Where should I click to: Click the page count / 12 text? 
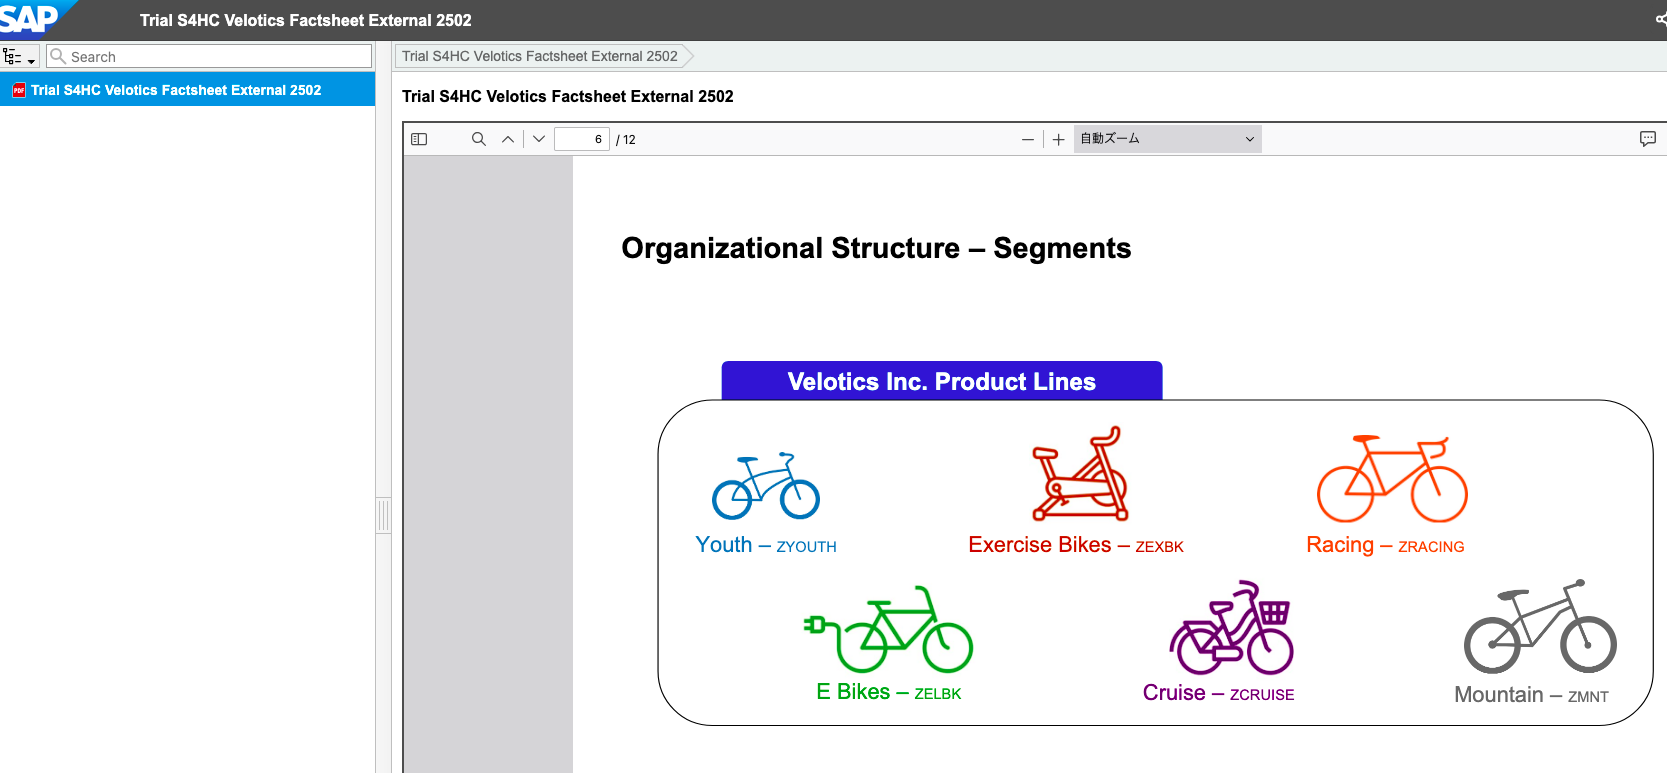pos(626,140)
